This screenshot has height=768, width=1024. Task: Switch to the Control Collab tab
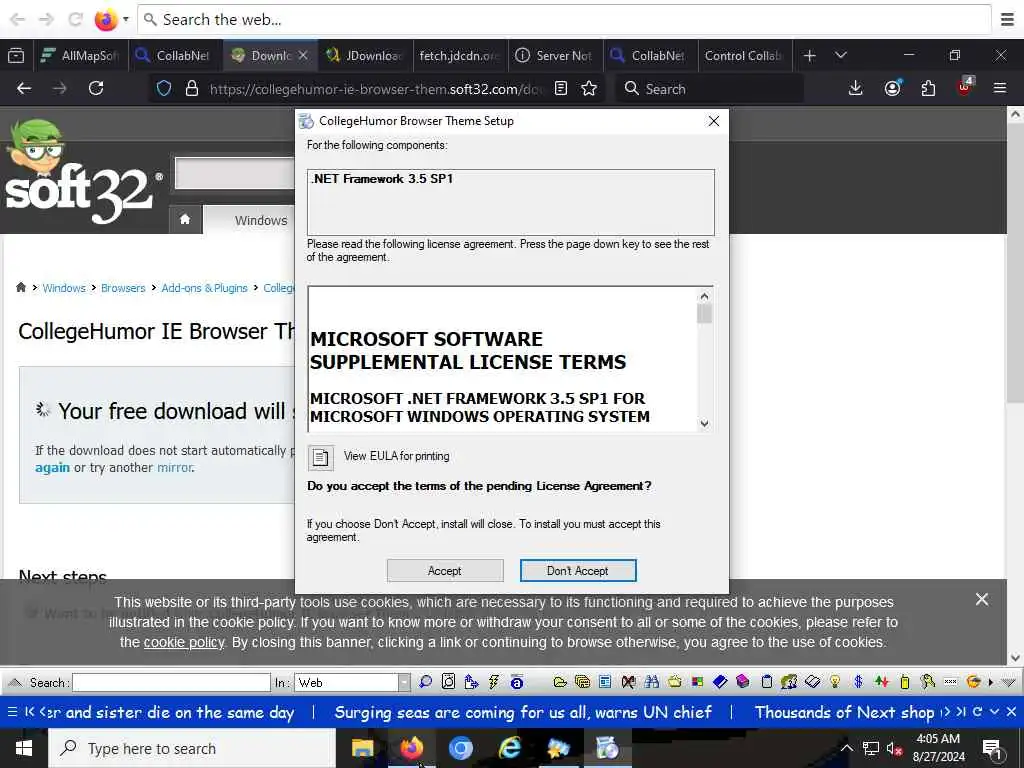pyautogui.click(x=744, y=56)
